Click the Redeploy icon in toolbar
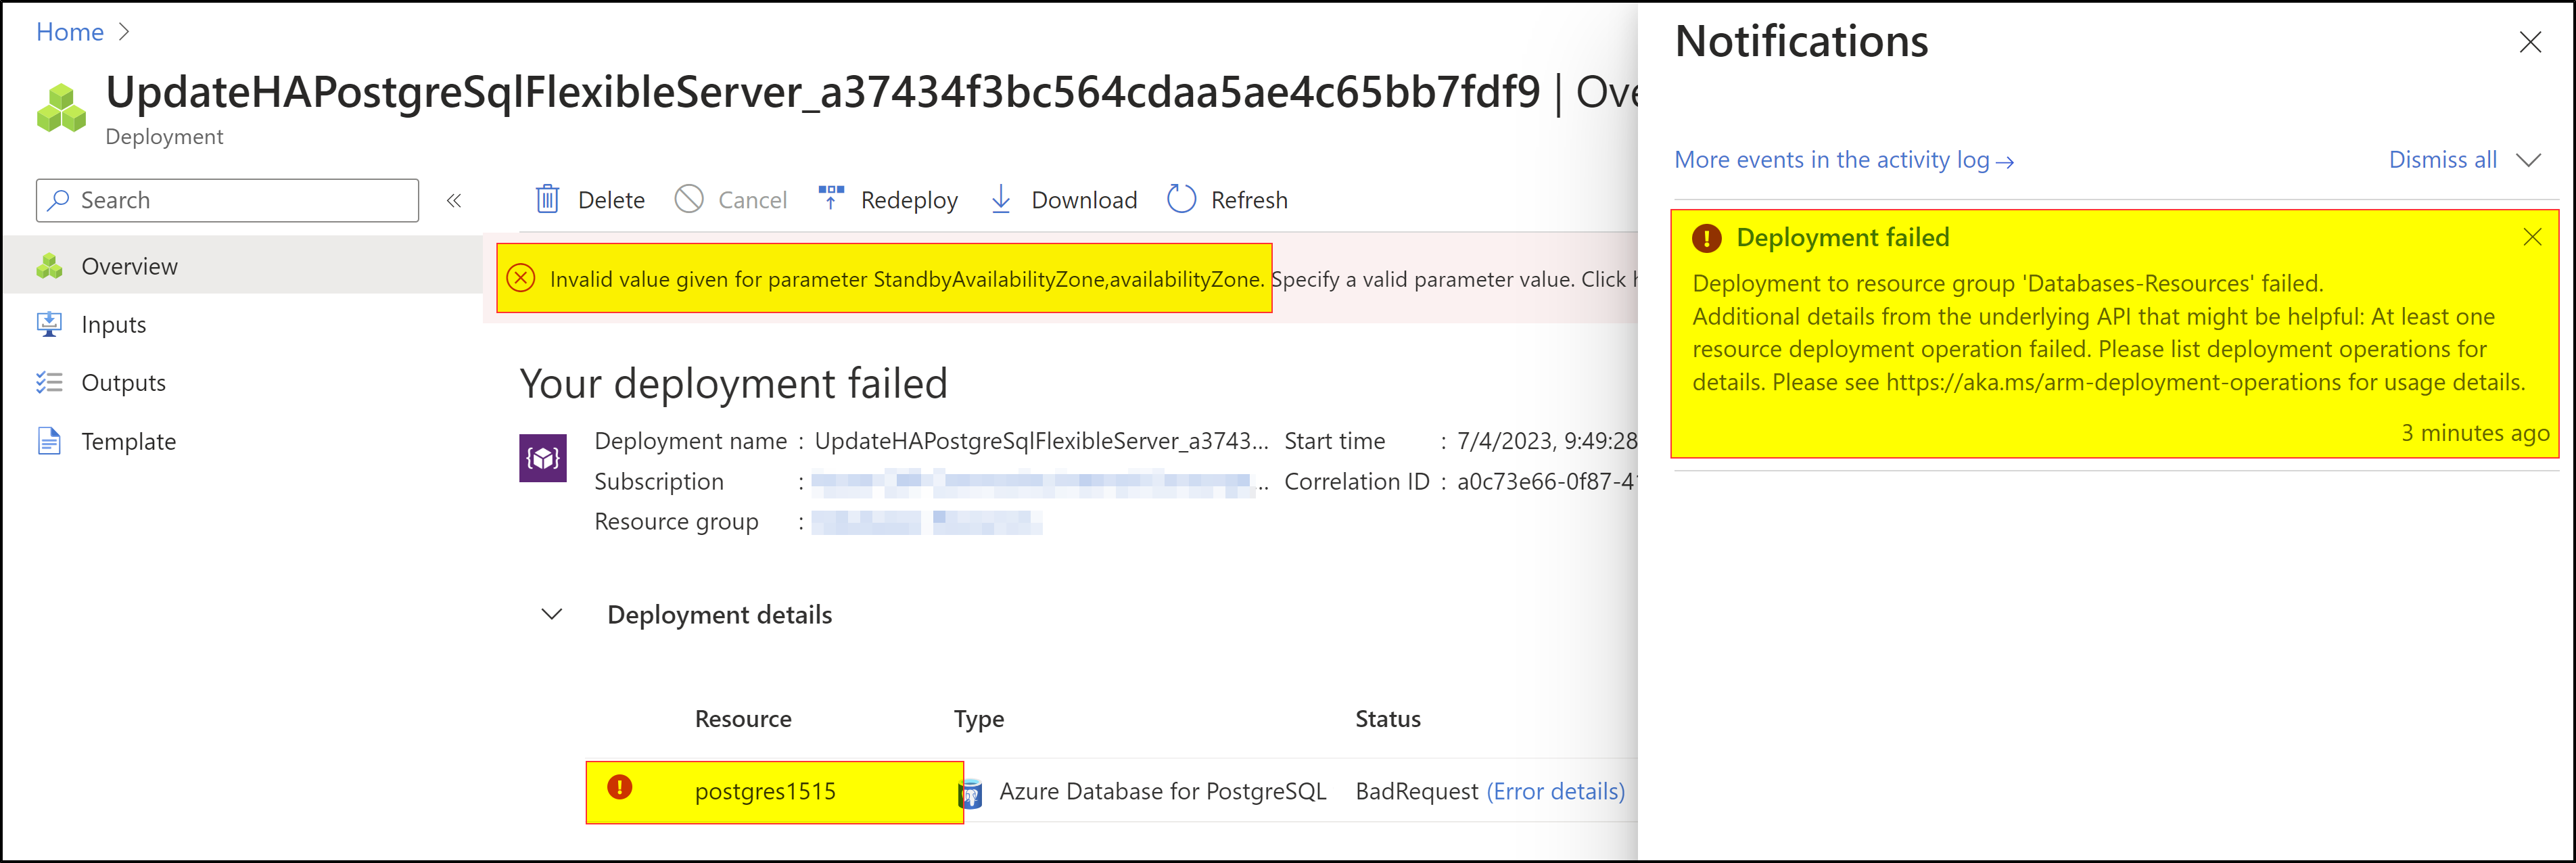Image resolution: width=2576 pixels, height=863 pixels. tap(831, 198)
